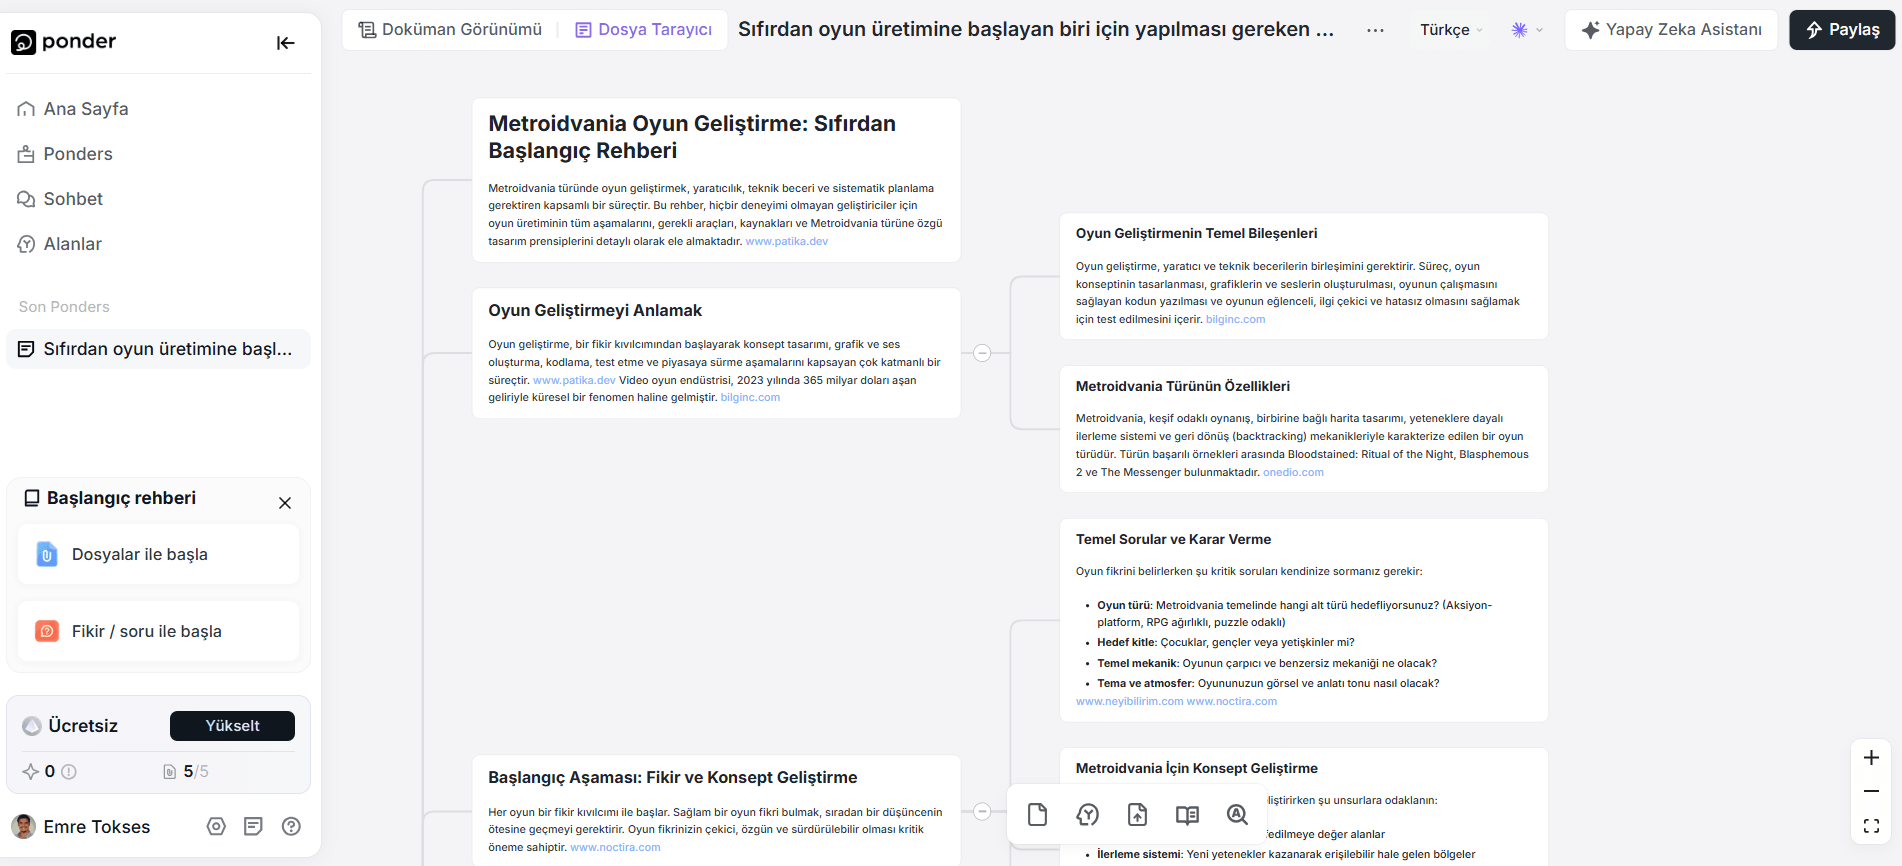Collapse the Oyun Geliştirmeyi Anlamak node branch
The width and height of the screenshot is (1902, 866).
click(x=982, y=353)
